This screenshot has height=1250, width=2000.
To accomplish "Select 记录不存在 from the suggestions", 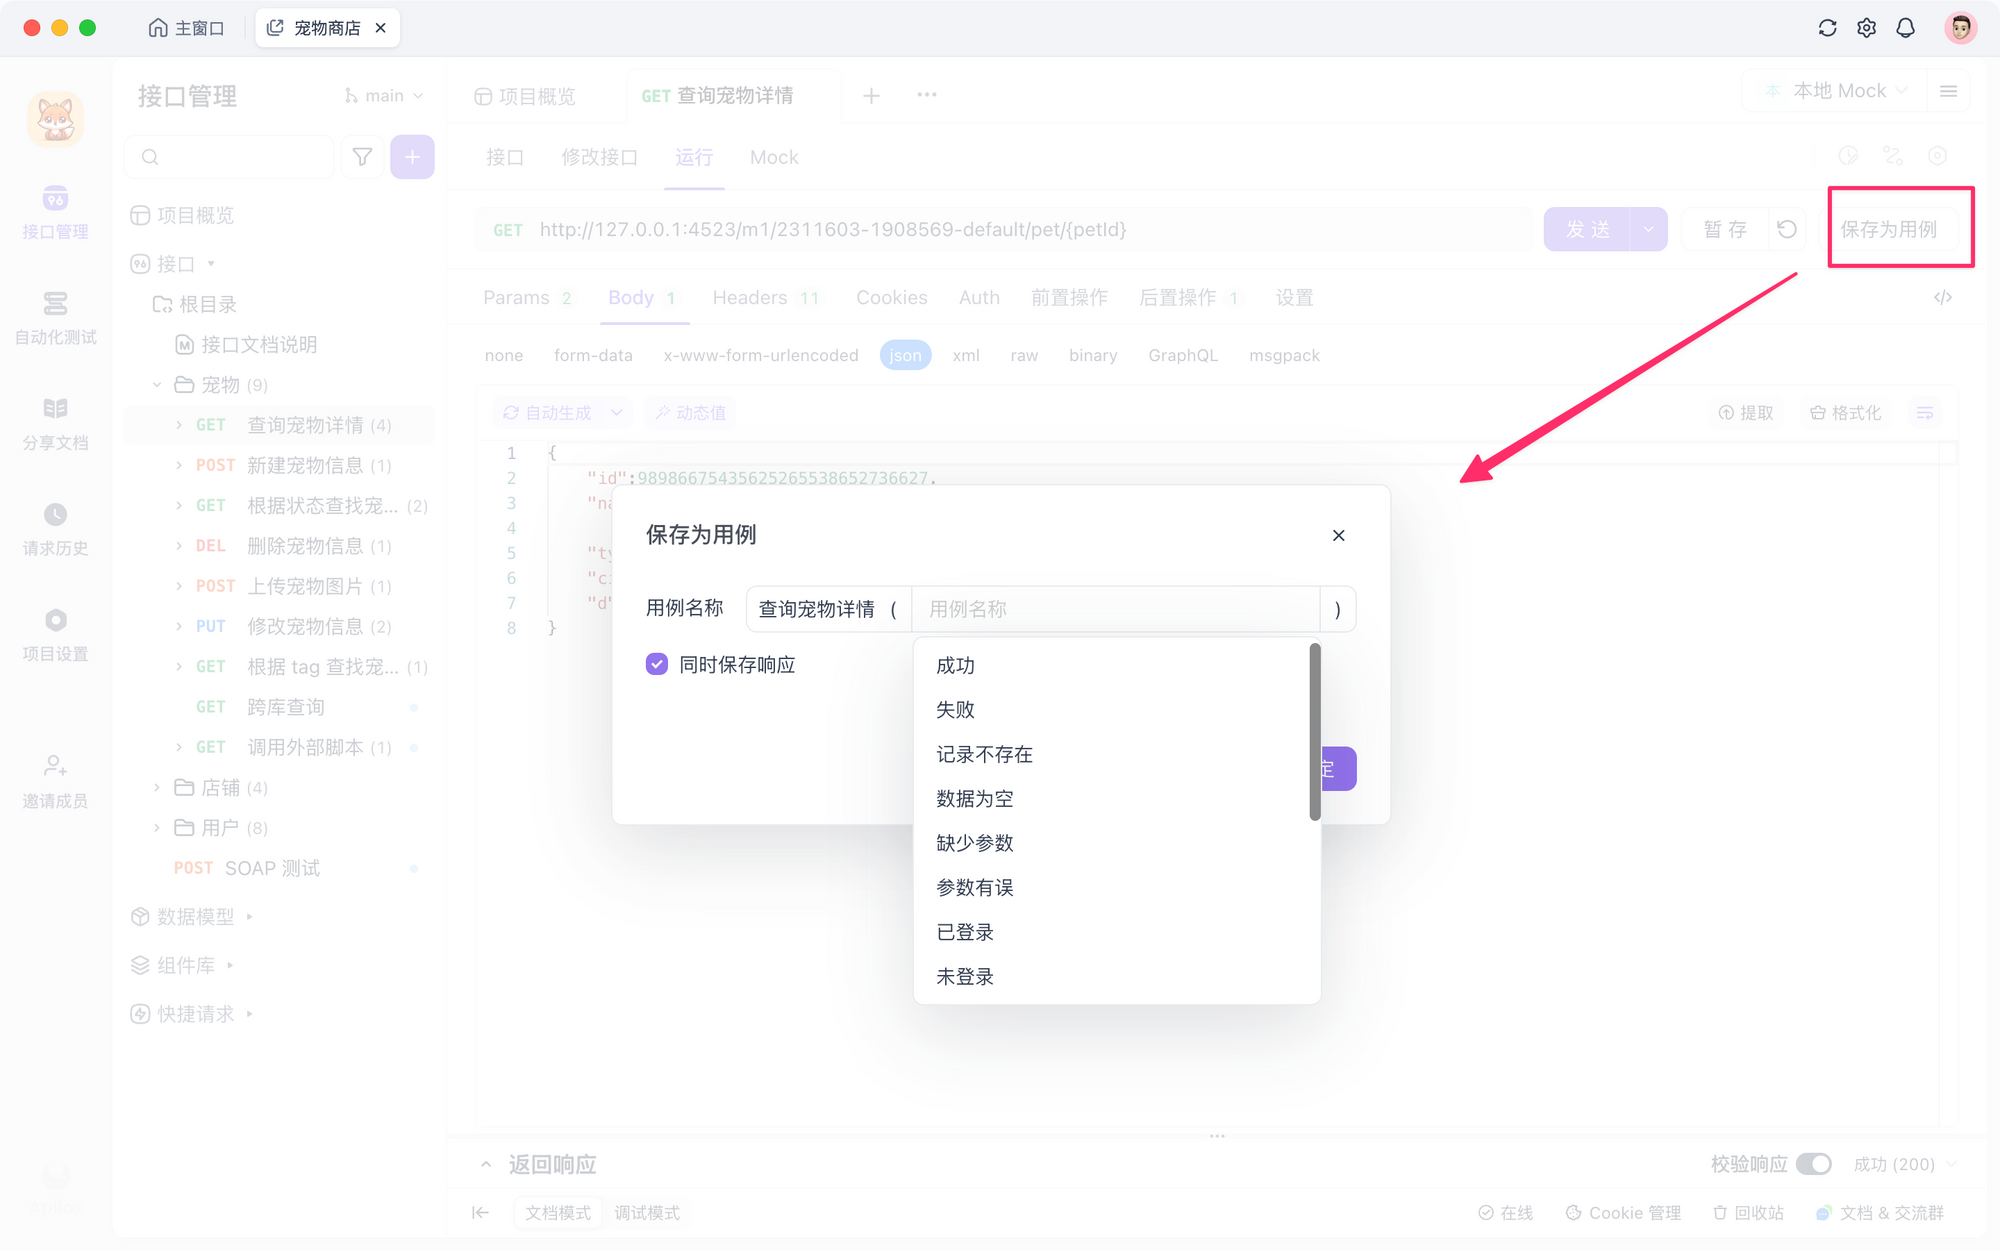I will click(1111, 755).
